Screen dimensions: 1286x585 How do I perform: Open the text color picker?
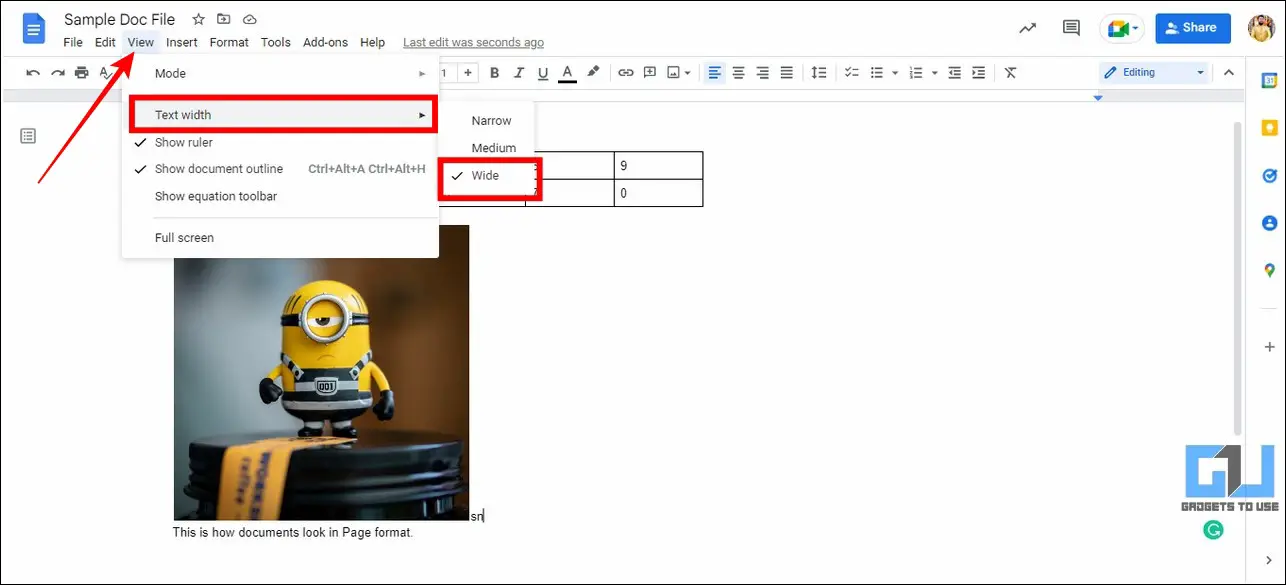[568, 73]
